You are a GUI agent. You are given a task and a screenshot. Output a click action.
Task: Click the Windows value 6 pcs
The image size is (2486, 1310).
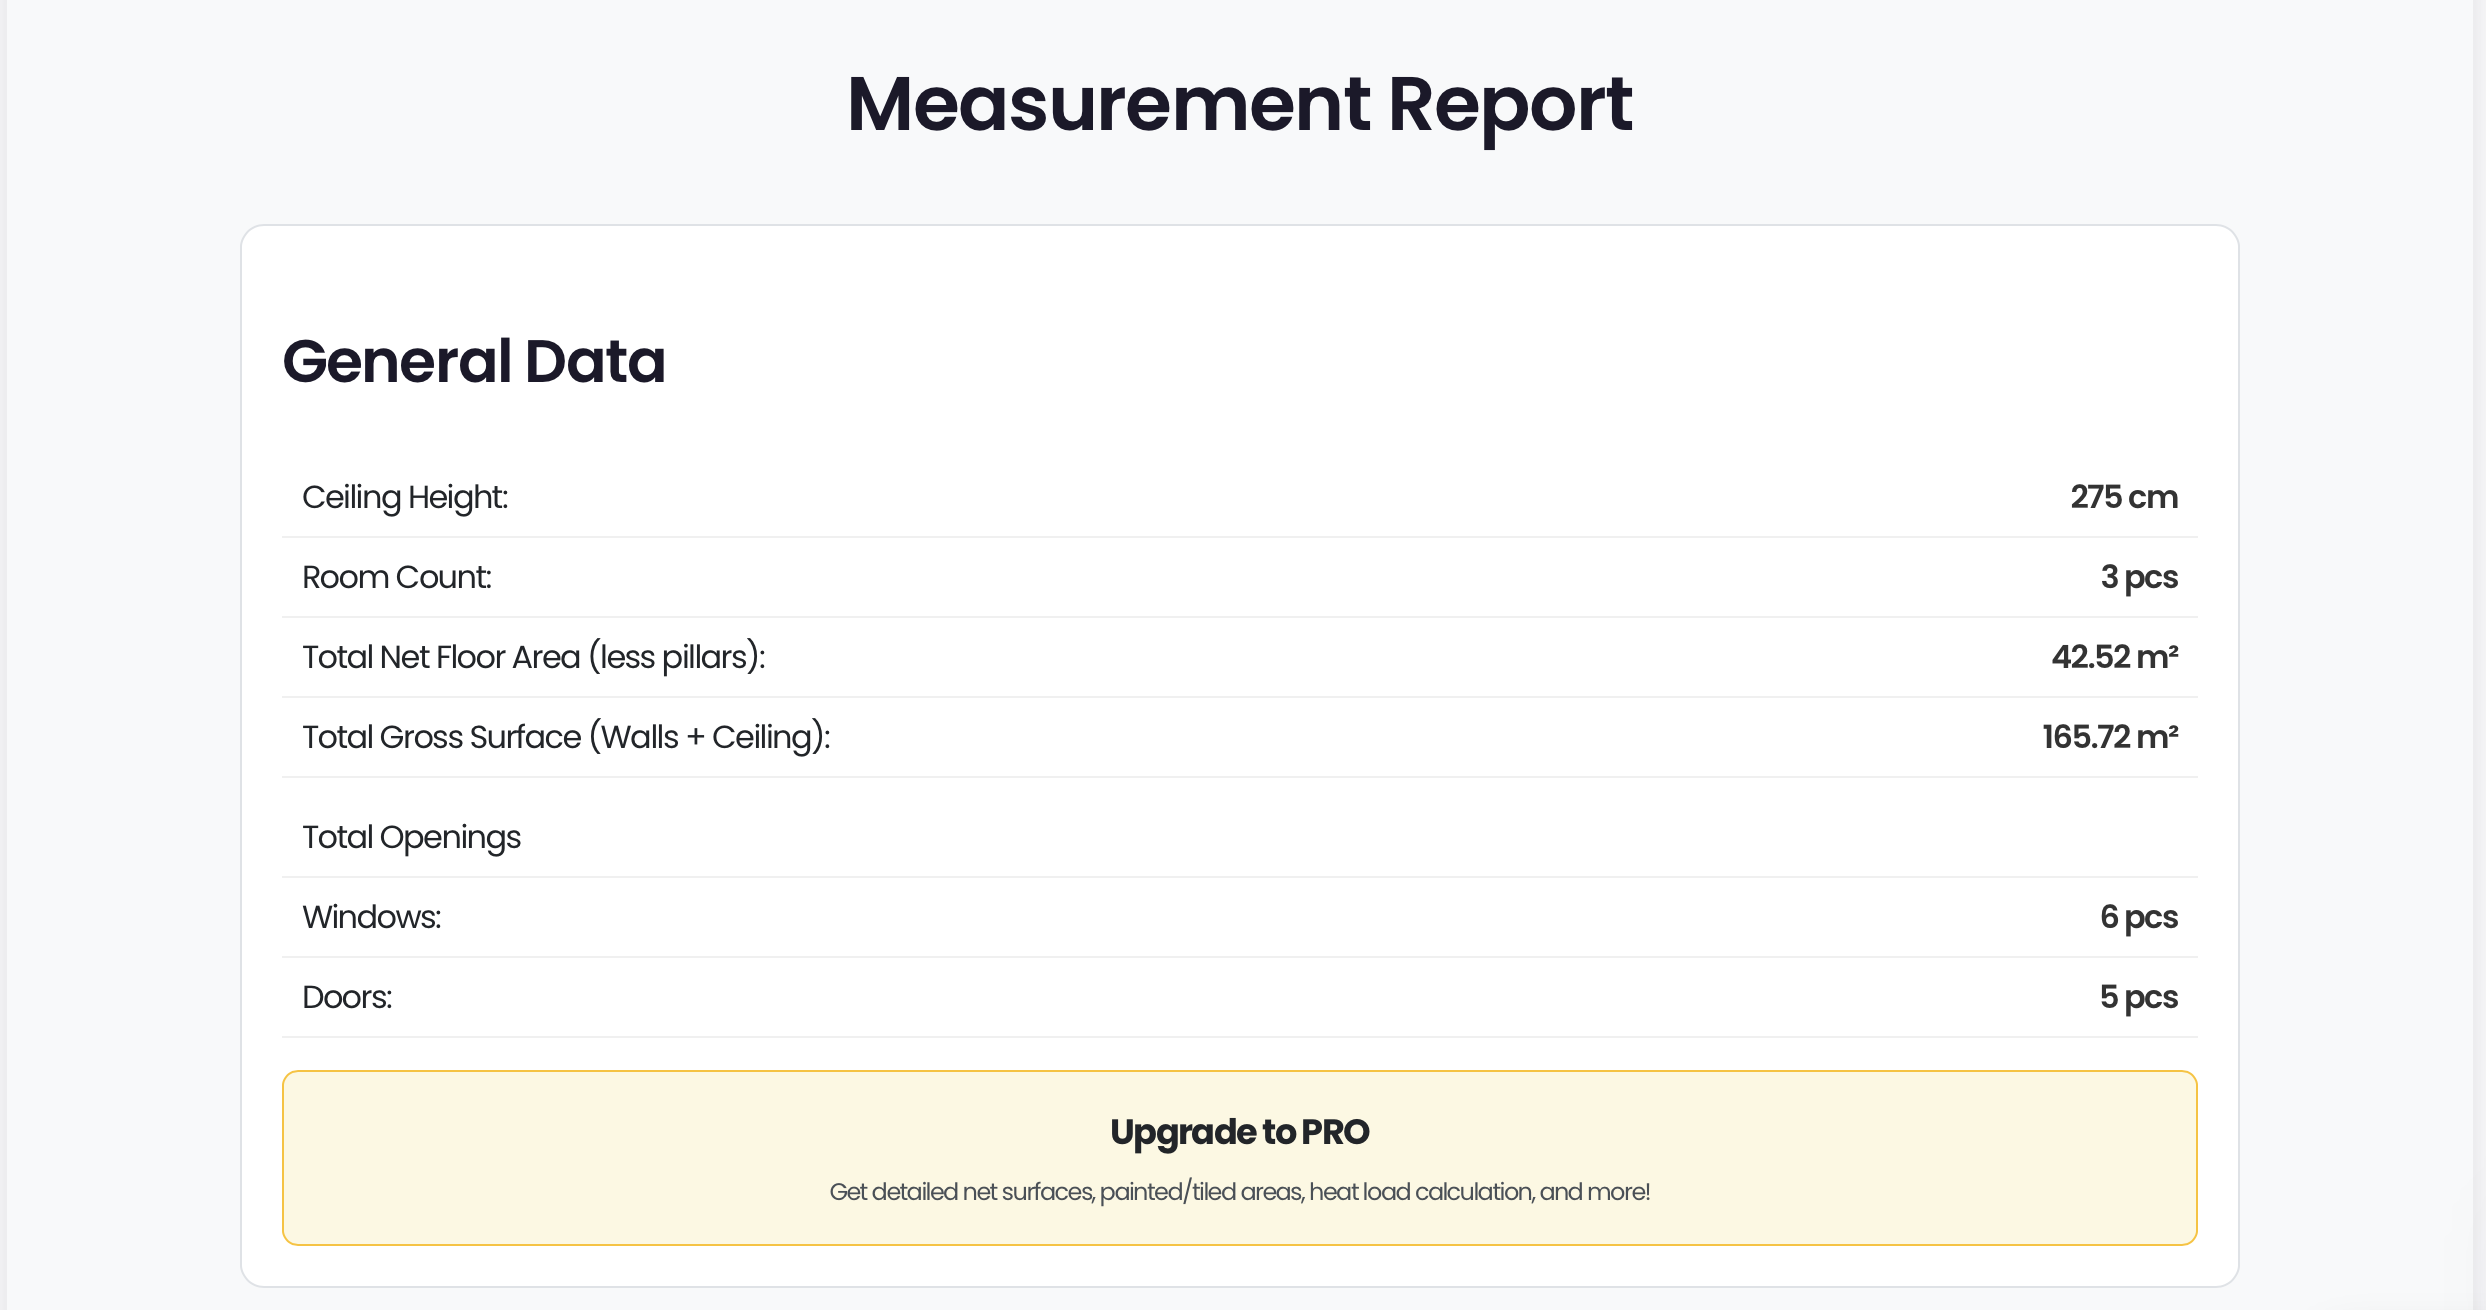coord(2140,917)
